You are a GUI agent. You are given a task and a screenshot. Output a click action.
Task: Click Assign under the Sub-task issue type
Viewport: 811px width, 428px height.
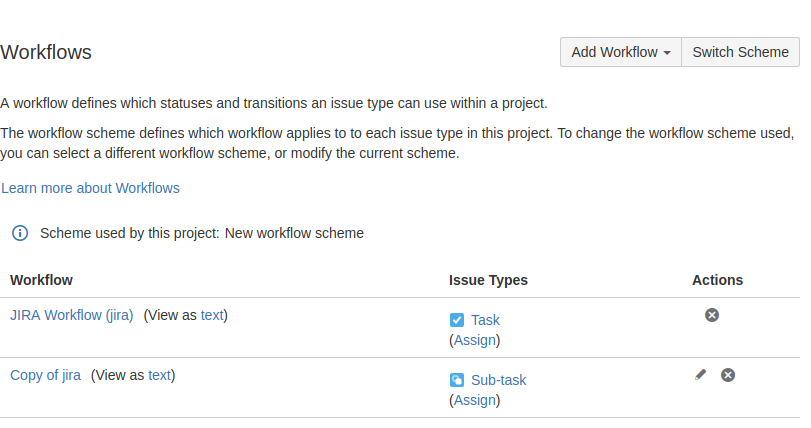click(x=475, y=400)
